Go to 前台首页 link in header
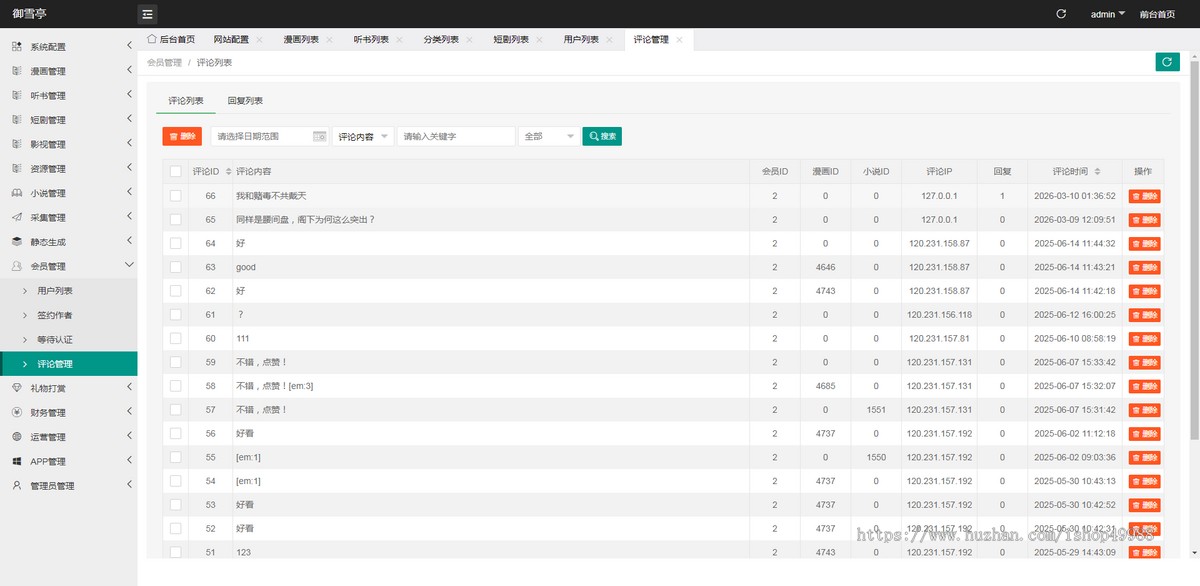Viewport: 1200px width, 586px height. click(1157, 14)
